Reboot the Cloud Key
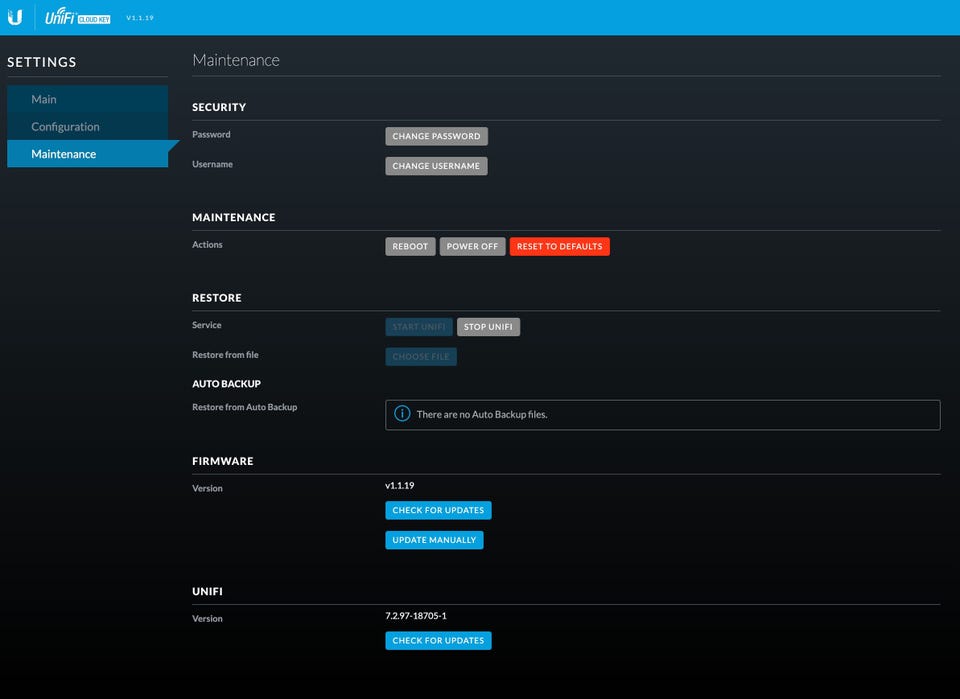Image resolution: width=960 pixels, height=699 pixels. (x=410, y=246)
